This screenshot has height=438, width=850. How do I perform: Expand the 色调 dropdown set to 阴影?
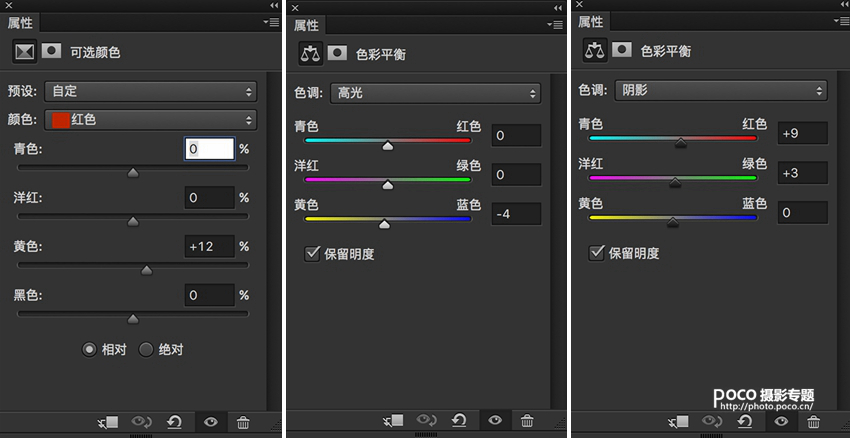click(x=720, y=90)
